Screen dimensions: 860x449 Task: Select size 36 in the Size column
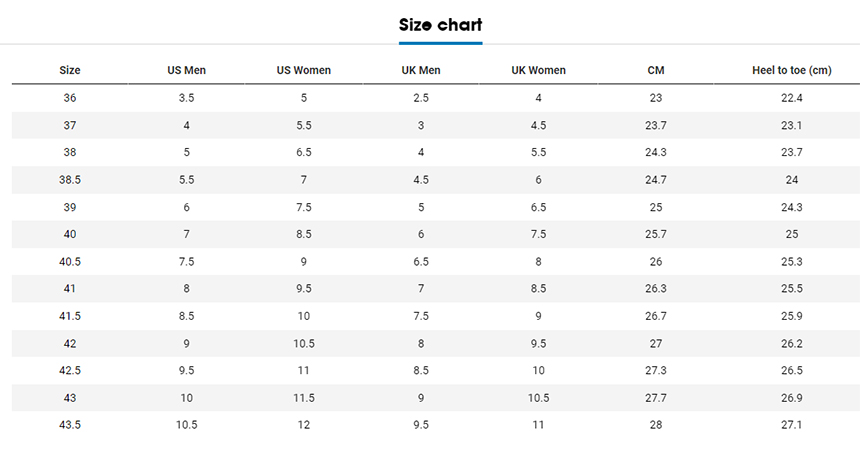click(x=70, y=98)
